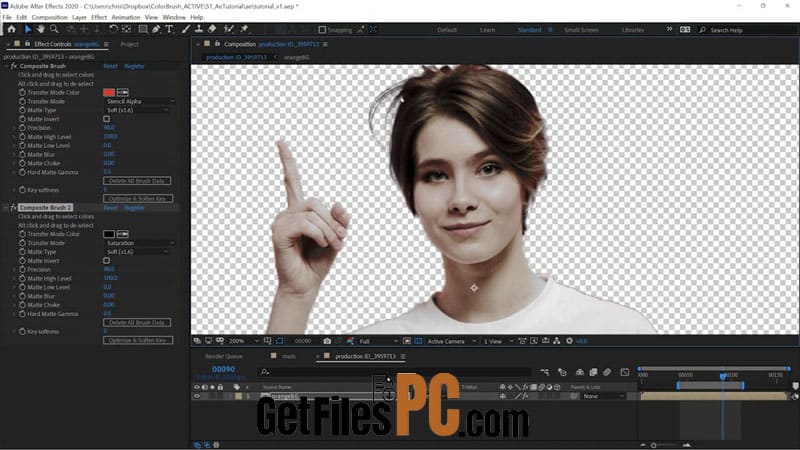The width and height of the screenshot is (800, 450).
Task: Switch to the Project panel tab
Action: 130,44
